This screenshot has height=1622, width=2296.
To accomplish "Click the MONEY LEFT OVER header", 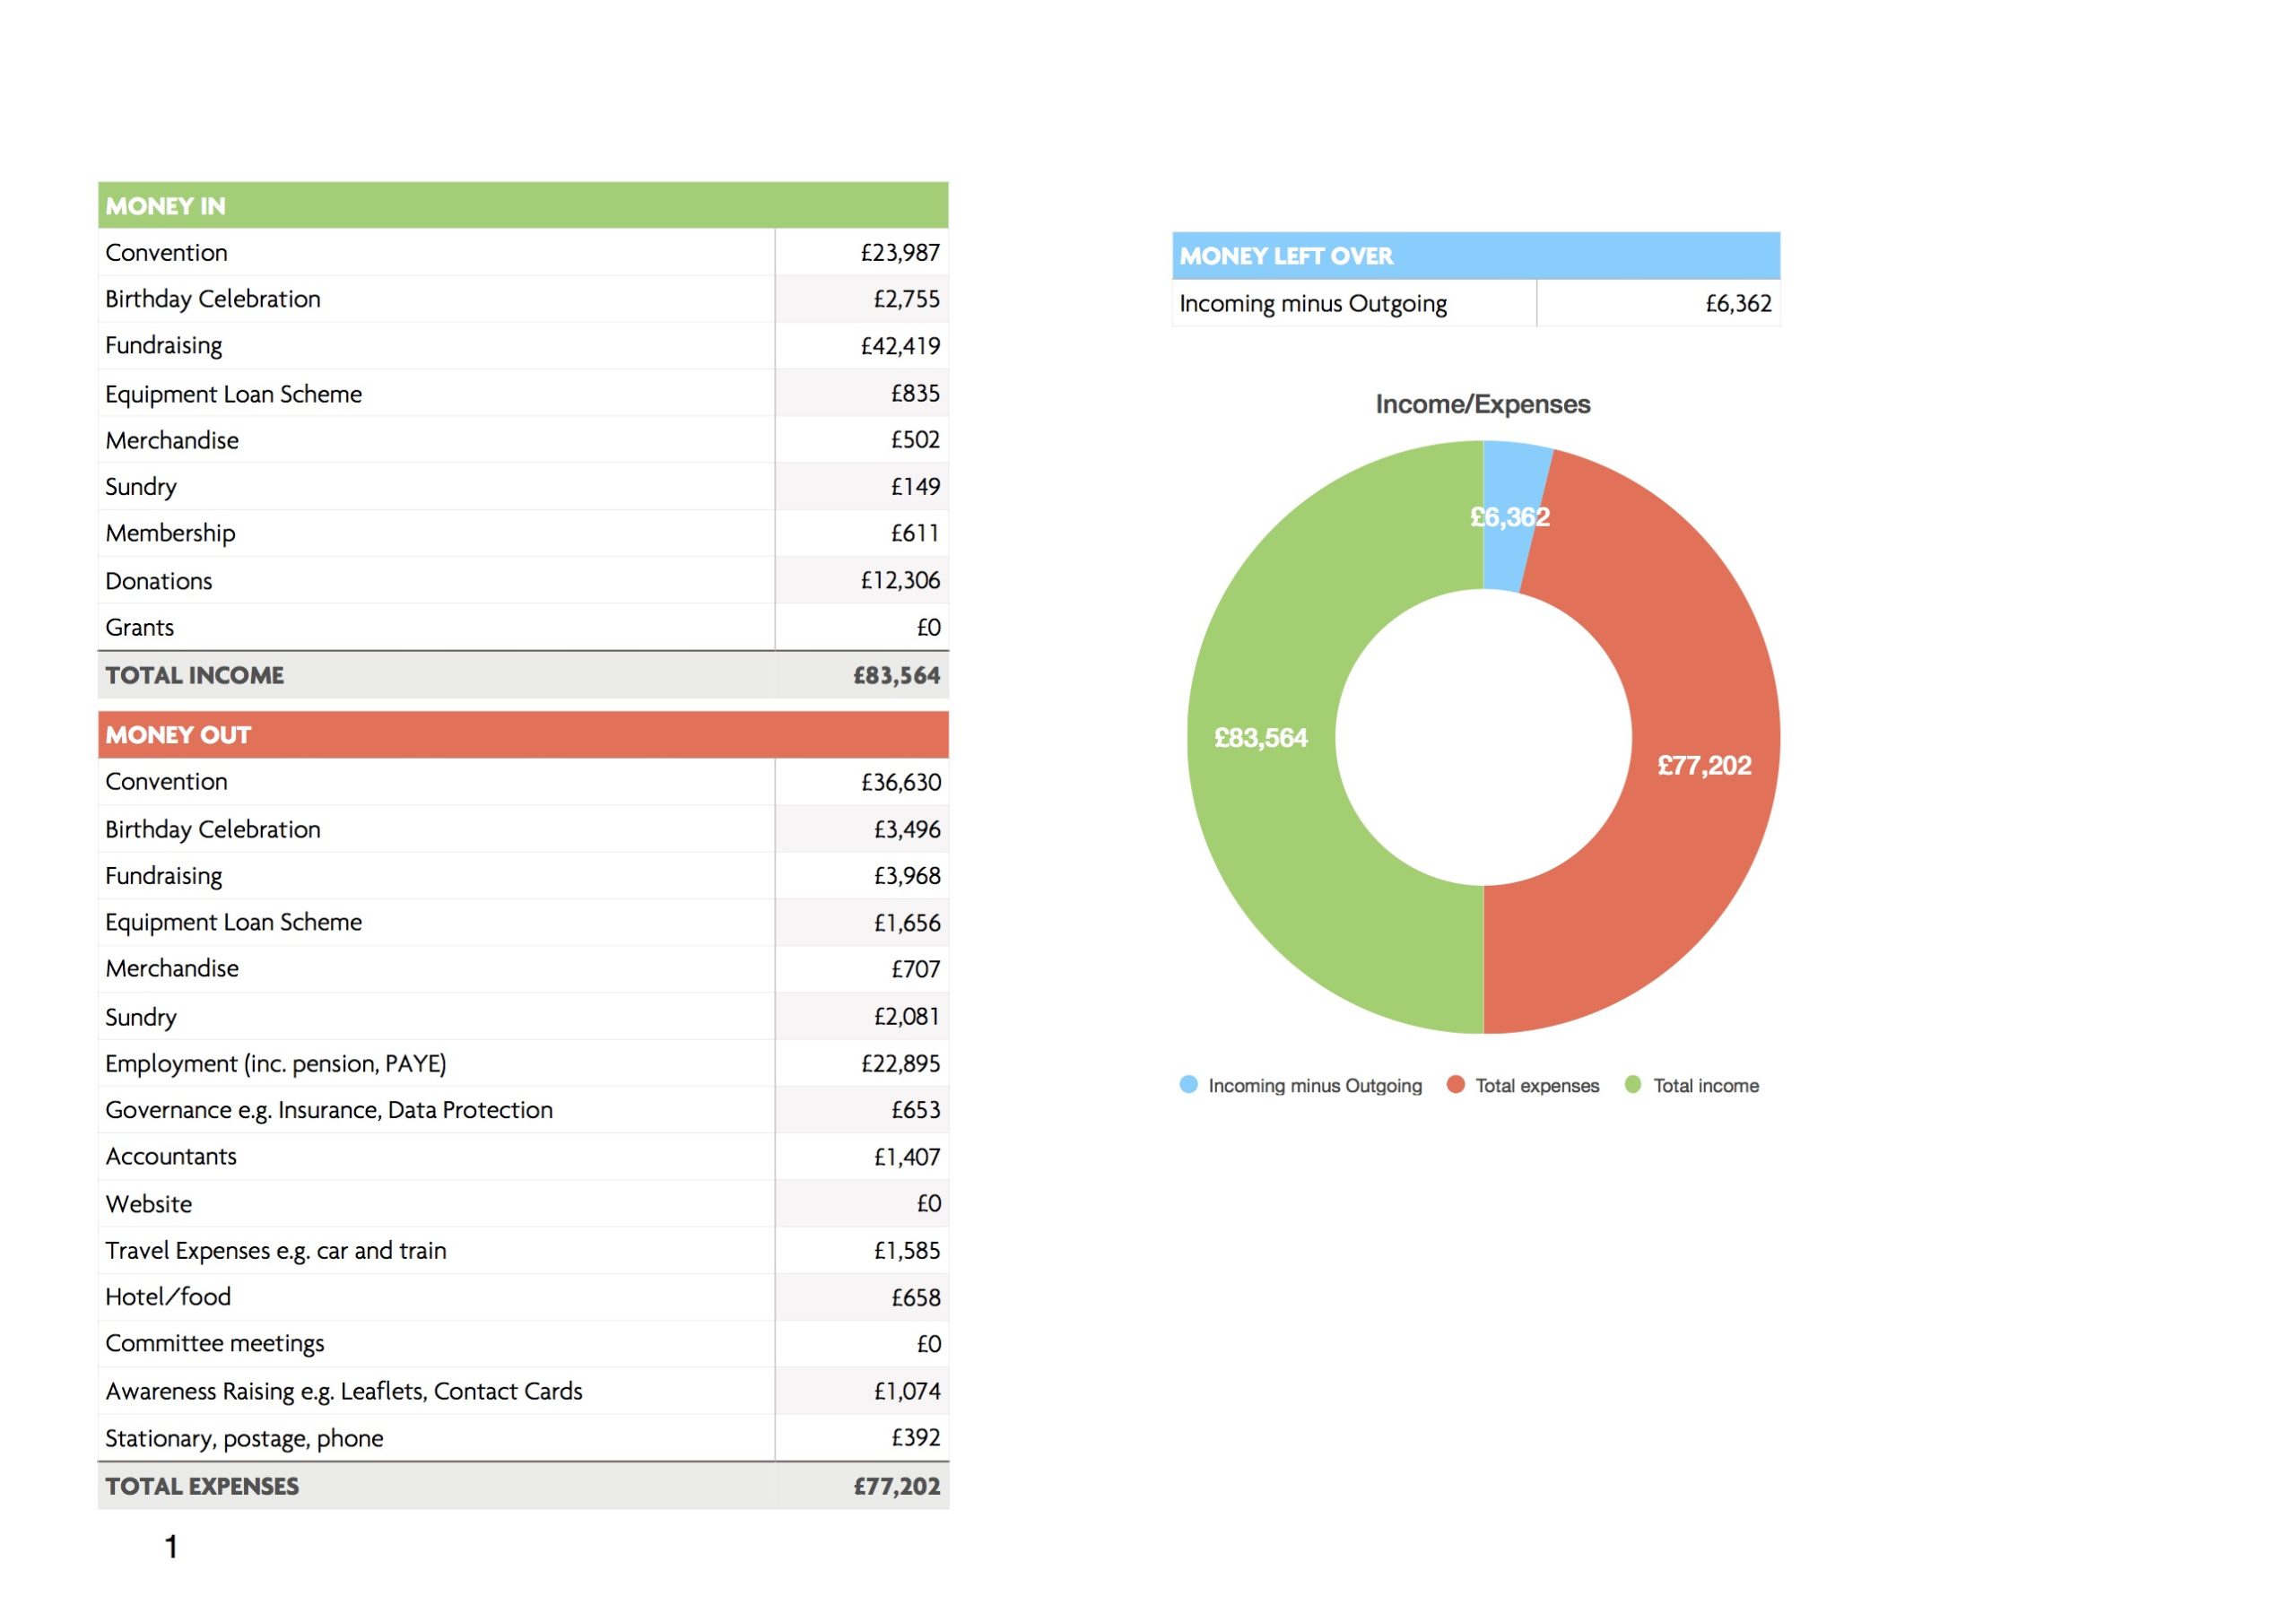I will [1476, 256].
